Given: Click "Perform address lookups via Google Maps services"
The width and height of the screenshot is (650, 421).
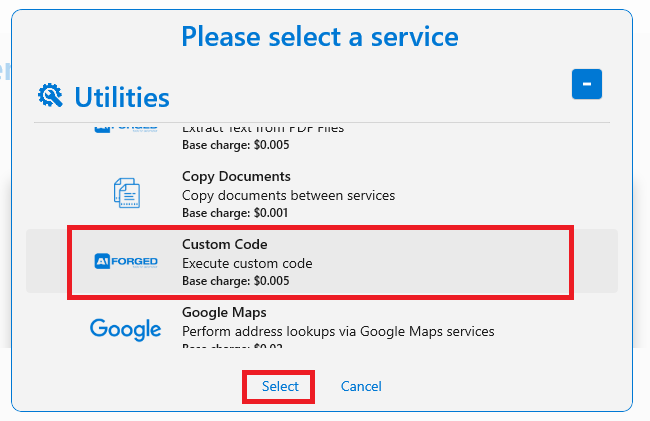Looking at the screenshot, I should pyautogui.click(x=338, y=331).
